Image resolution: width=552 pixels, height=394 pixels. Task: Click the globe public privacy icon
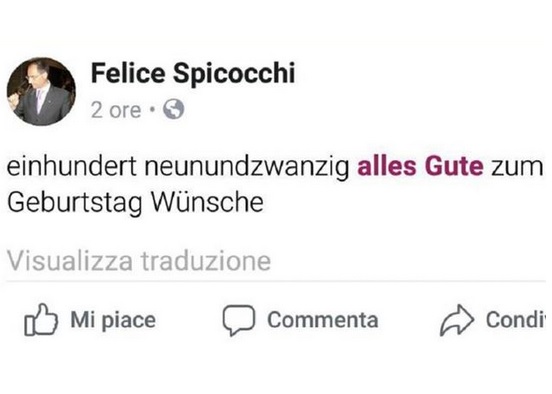pos(173,109)
